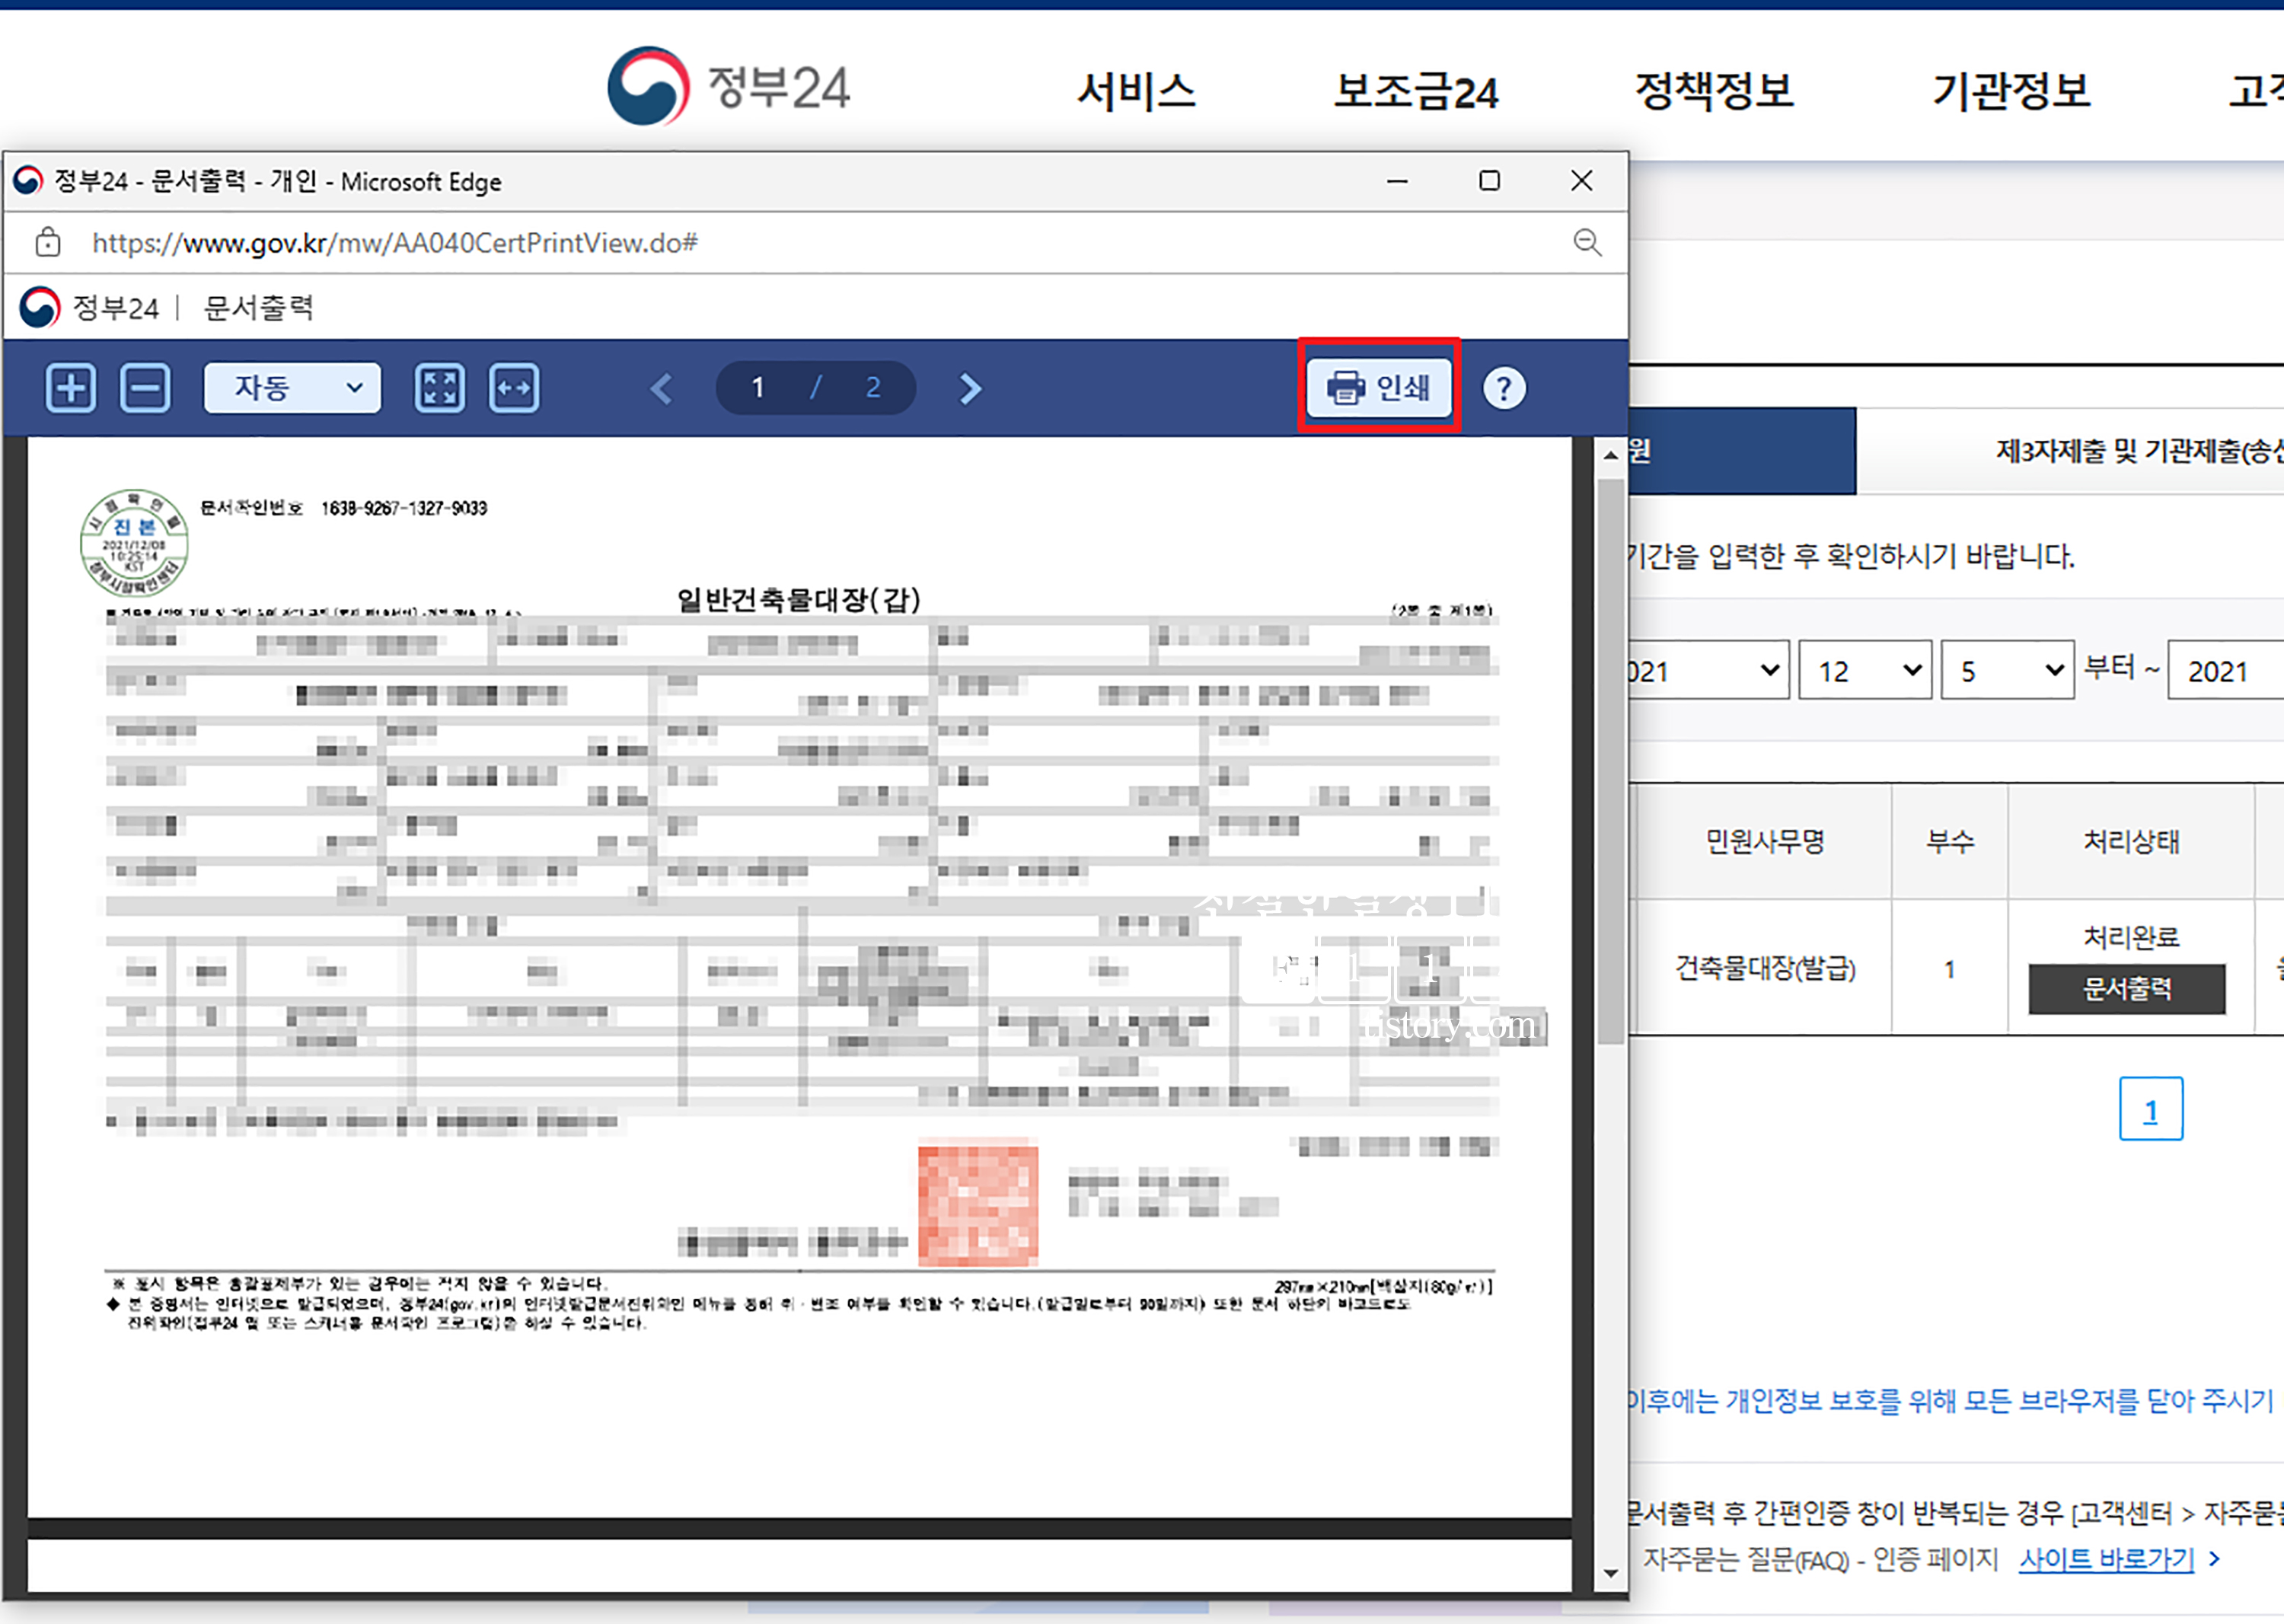
Task: Open the 자동 zoom level dropdown
Action: tap(292, 388)
